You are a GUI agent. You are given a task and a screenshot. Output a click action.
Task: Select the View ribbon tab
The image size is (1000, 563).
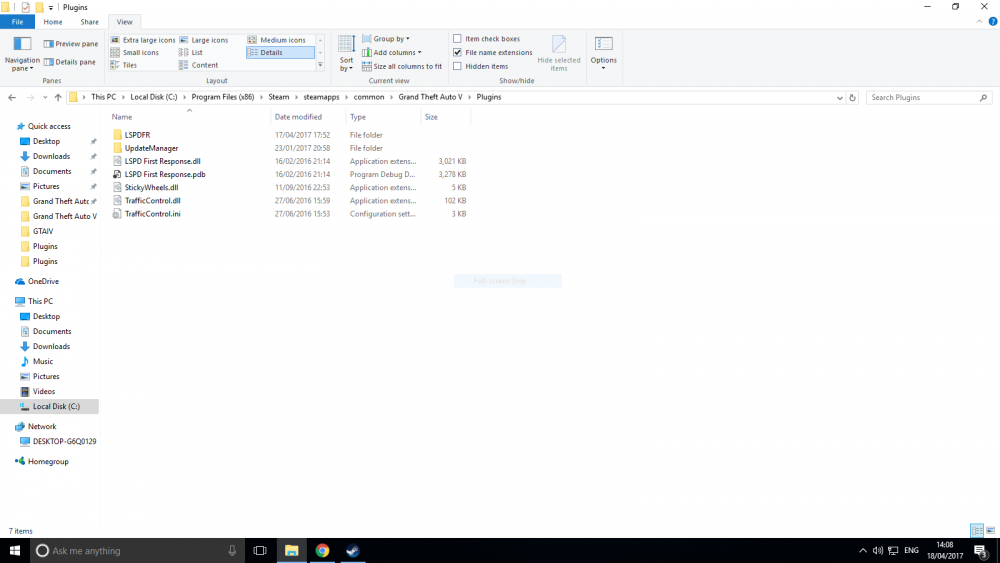click(124, 22)
